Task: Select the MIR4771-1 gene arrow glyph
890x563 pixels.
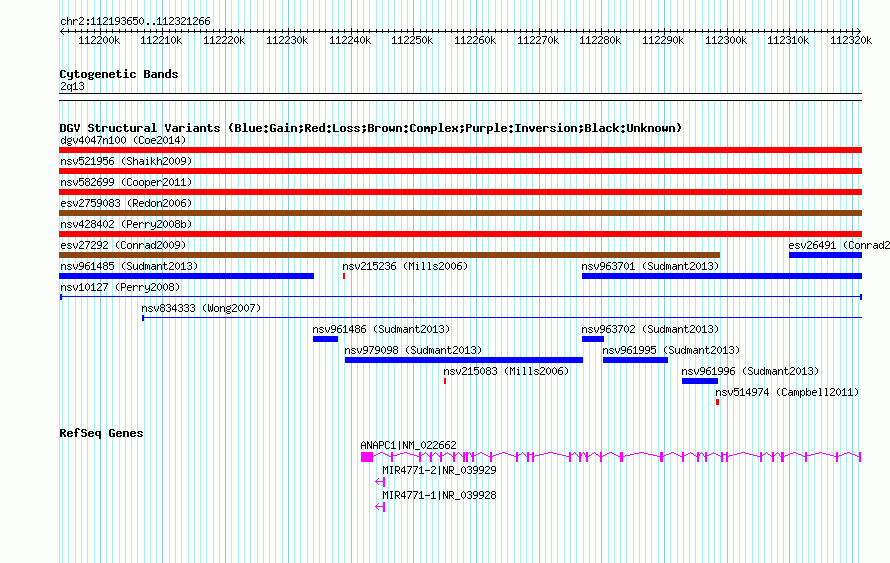Action: click(380, 507)
